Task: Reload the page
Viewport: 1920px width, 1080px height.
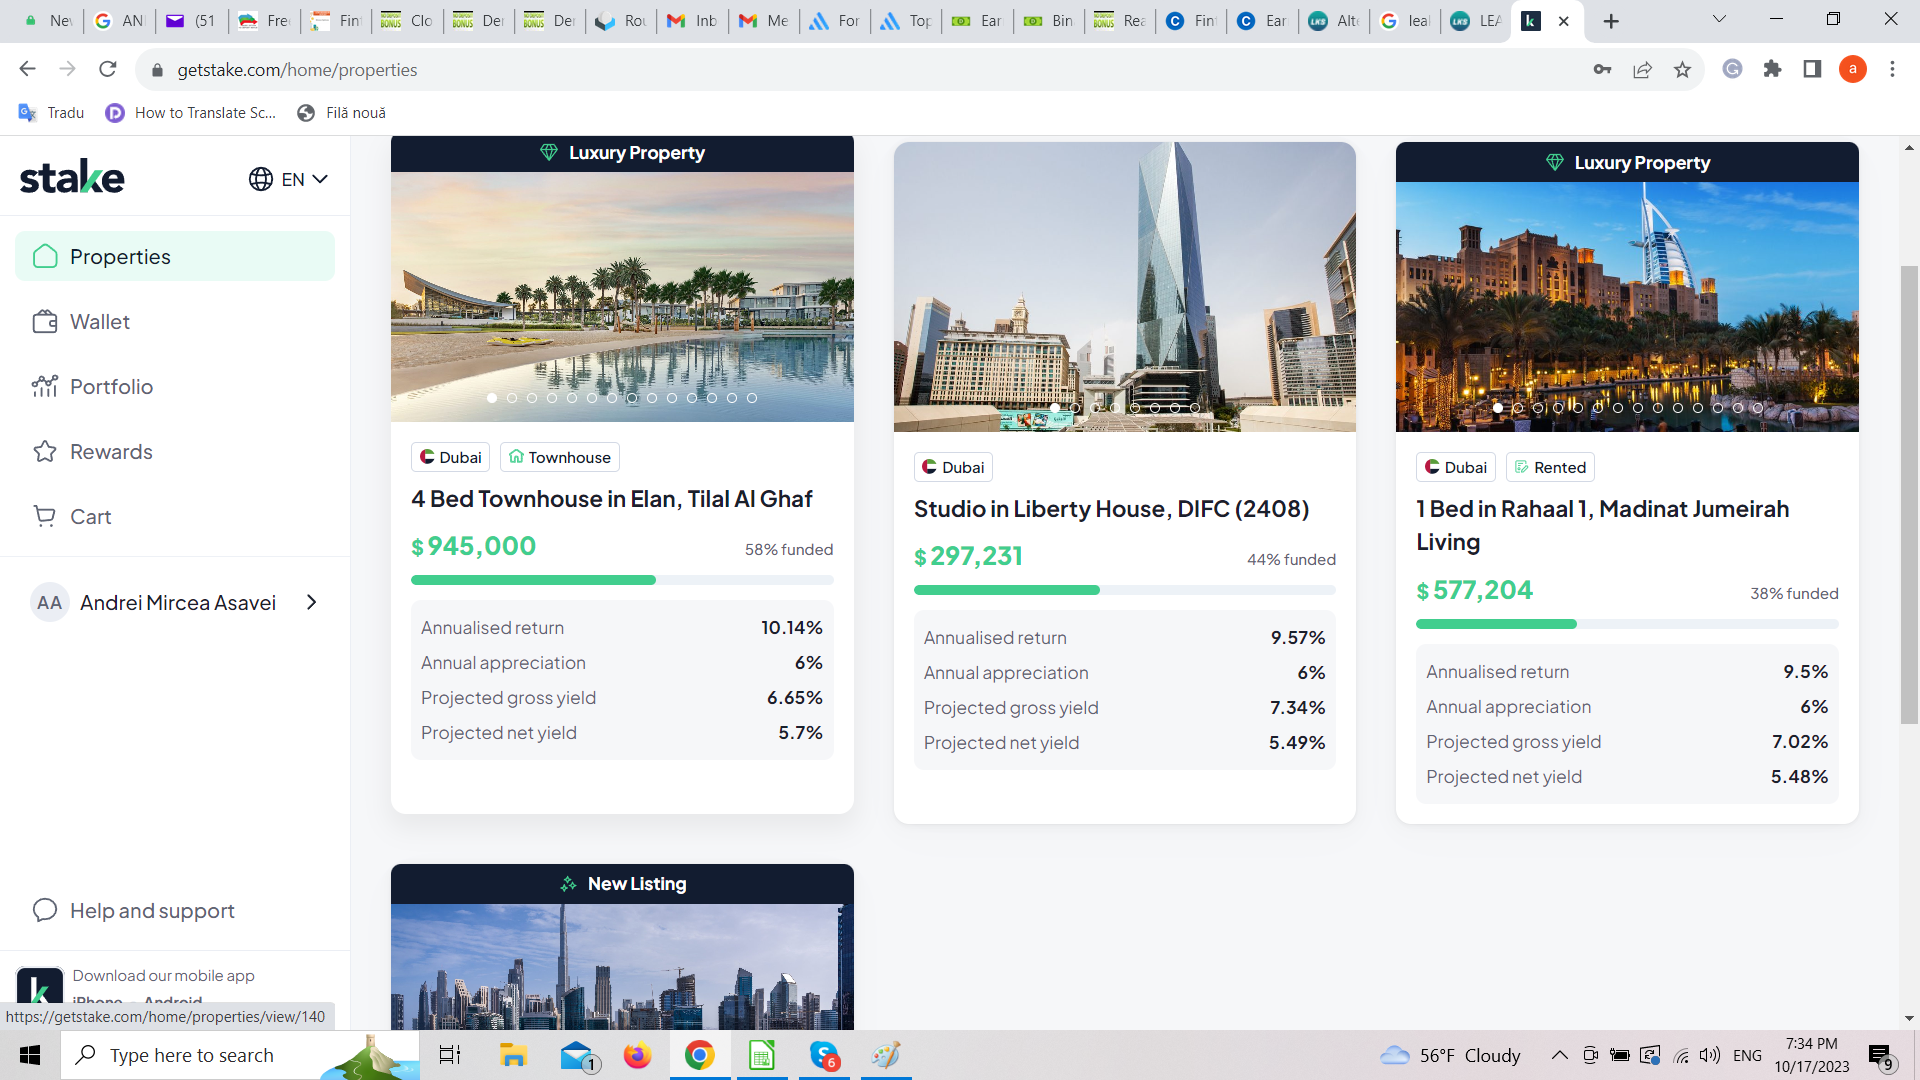Action: tap(108, 69)
